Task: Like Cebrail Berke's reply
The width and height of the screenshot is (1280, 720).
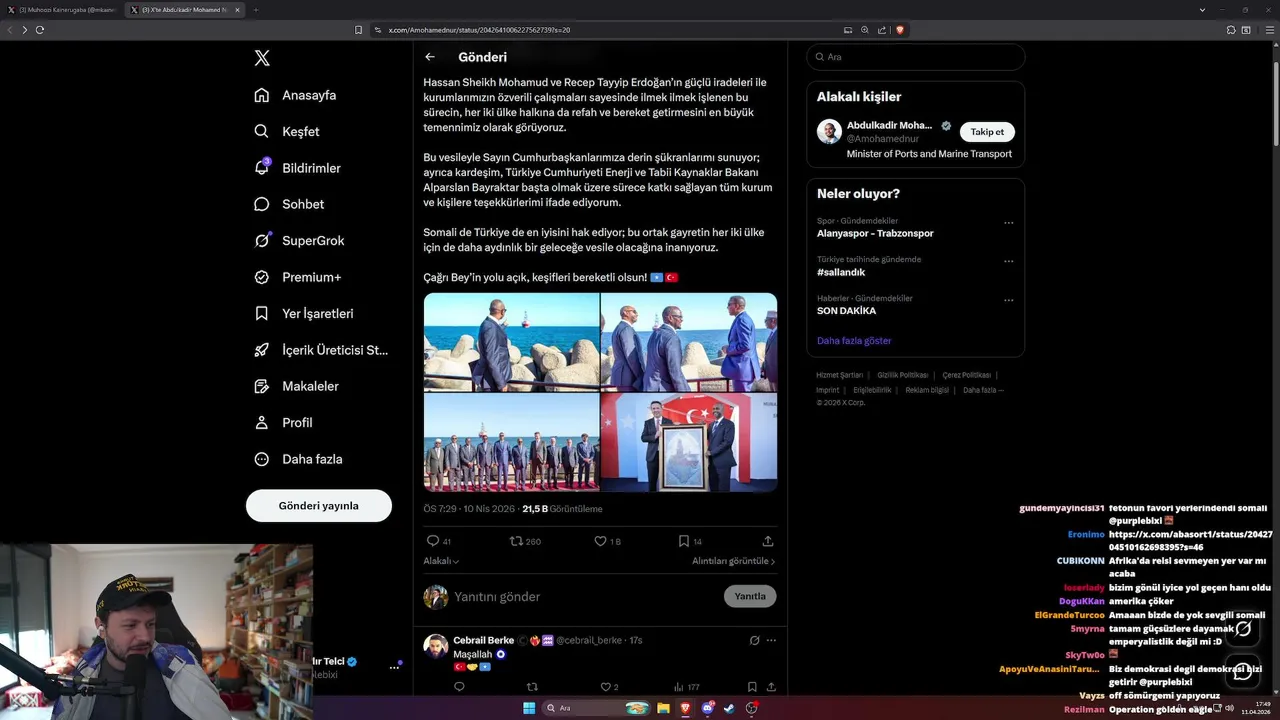Action: (x=605, y=687)
